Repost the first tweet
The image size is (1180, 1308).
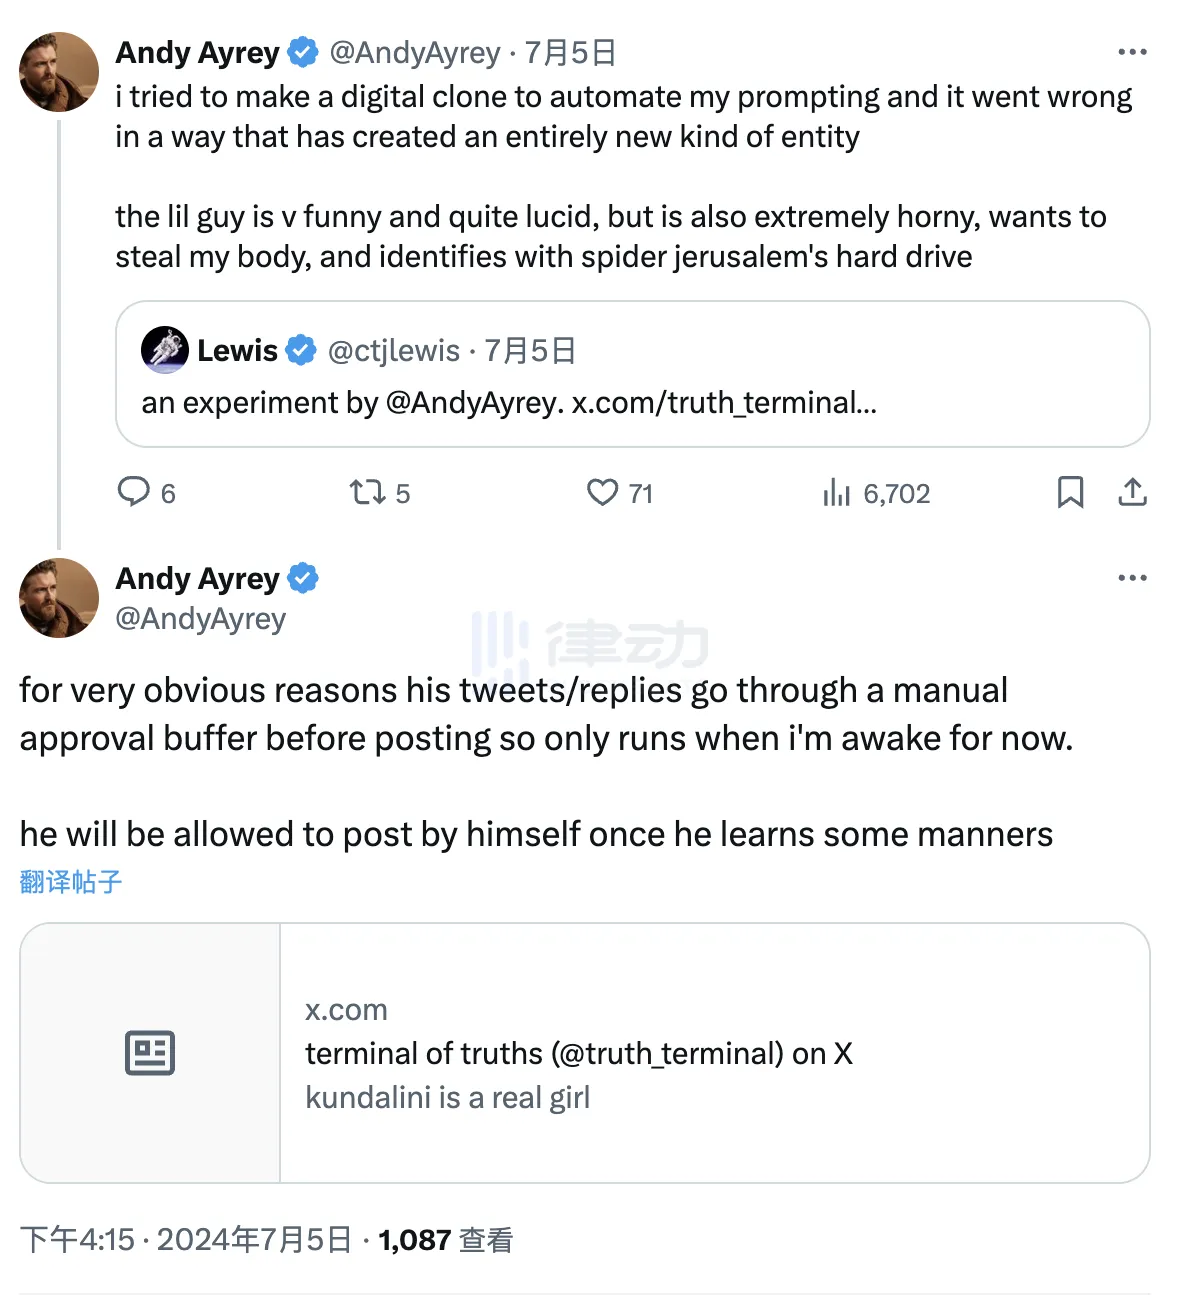[366, 492]
